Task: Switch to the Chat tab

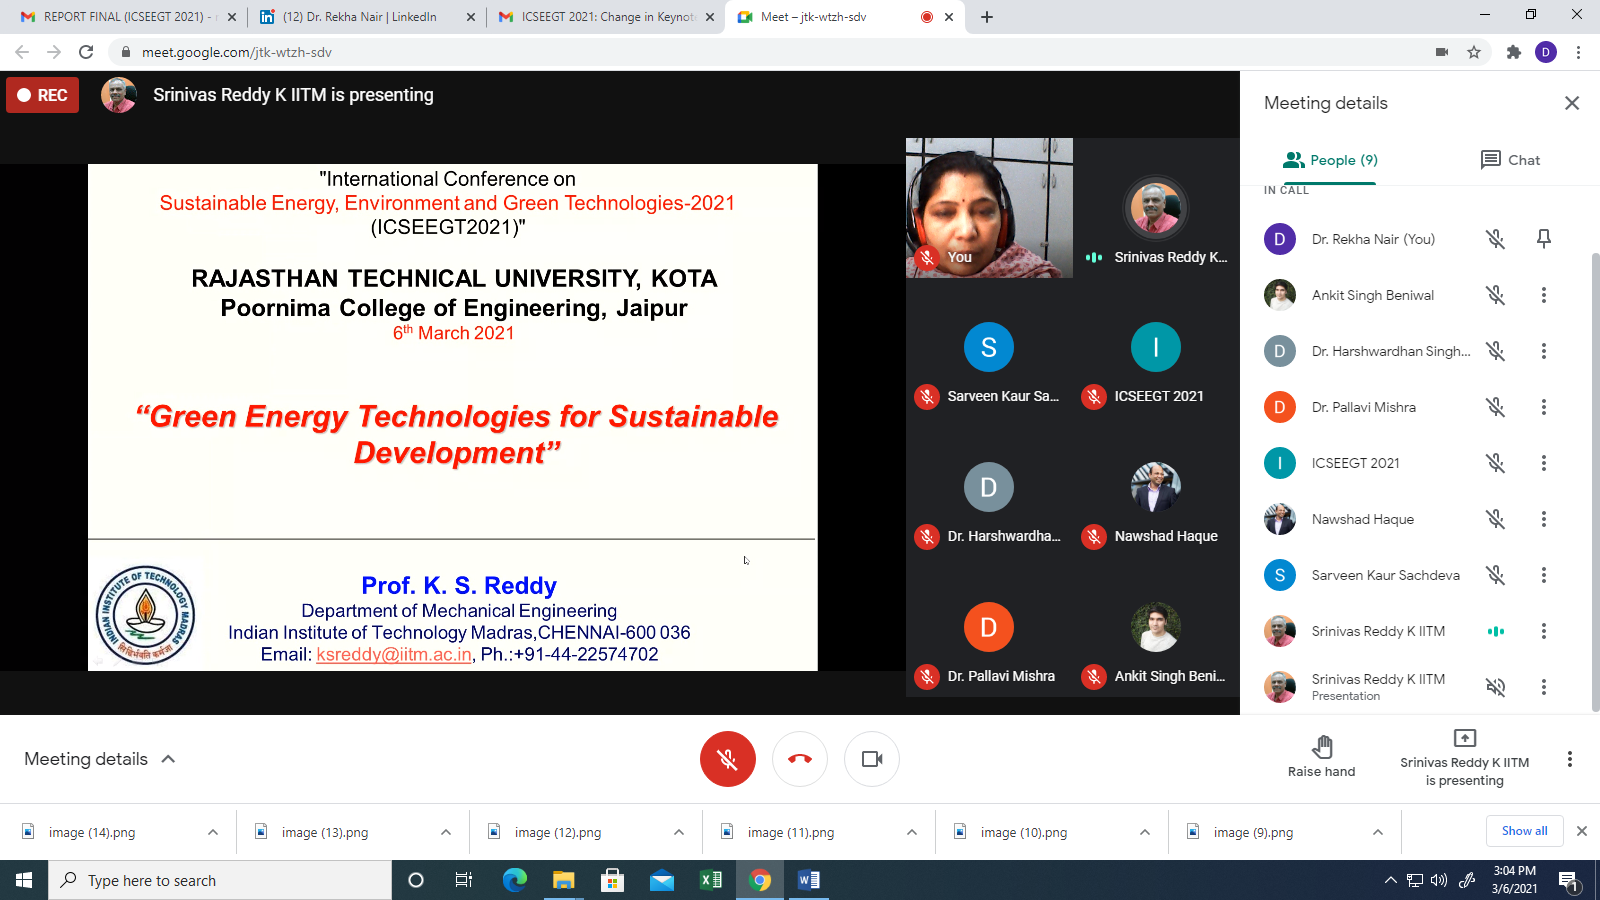Action: (1509, 160)
